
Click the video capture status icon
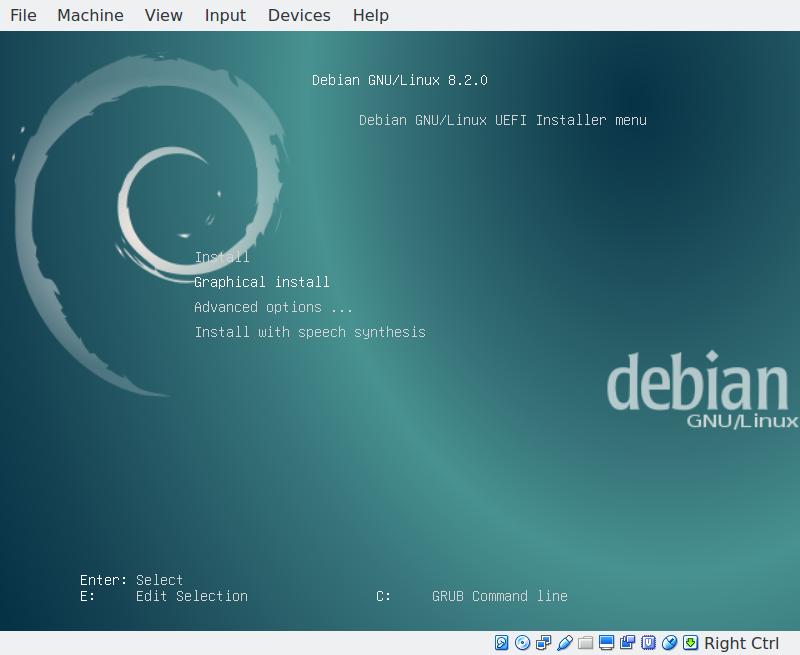click(627, 643)
